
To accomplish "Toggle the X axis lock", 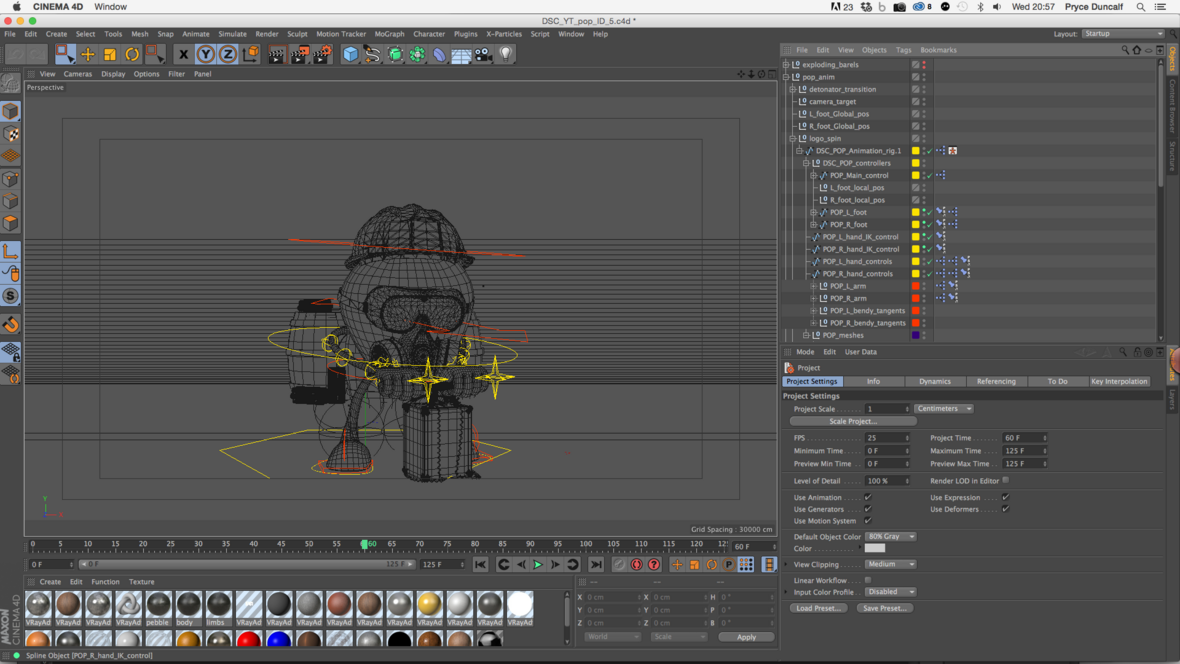I will (x=183, y=54).
